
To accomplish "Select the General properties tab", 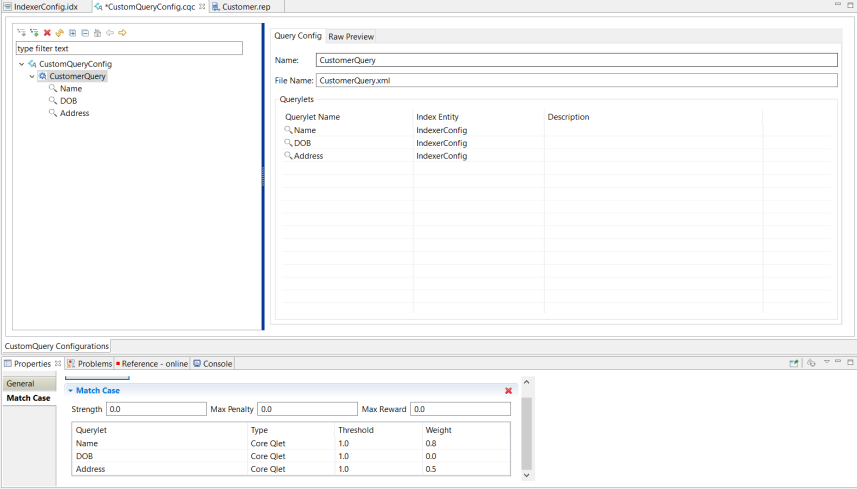I will [20, 383].
